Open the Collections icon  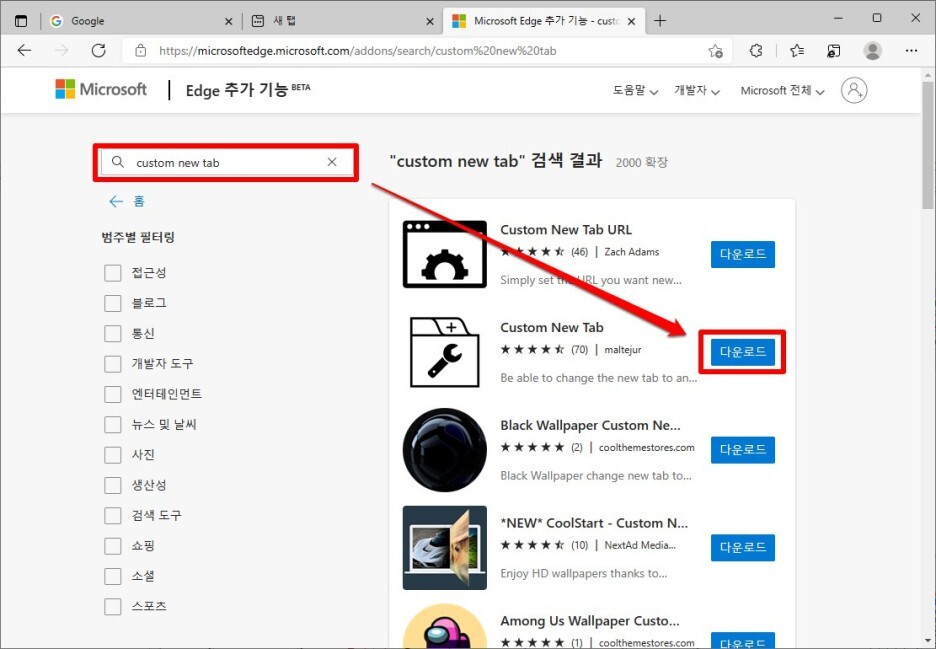834,51
